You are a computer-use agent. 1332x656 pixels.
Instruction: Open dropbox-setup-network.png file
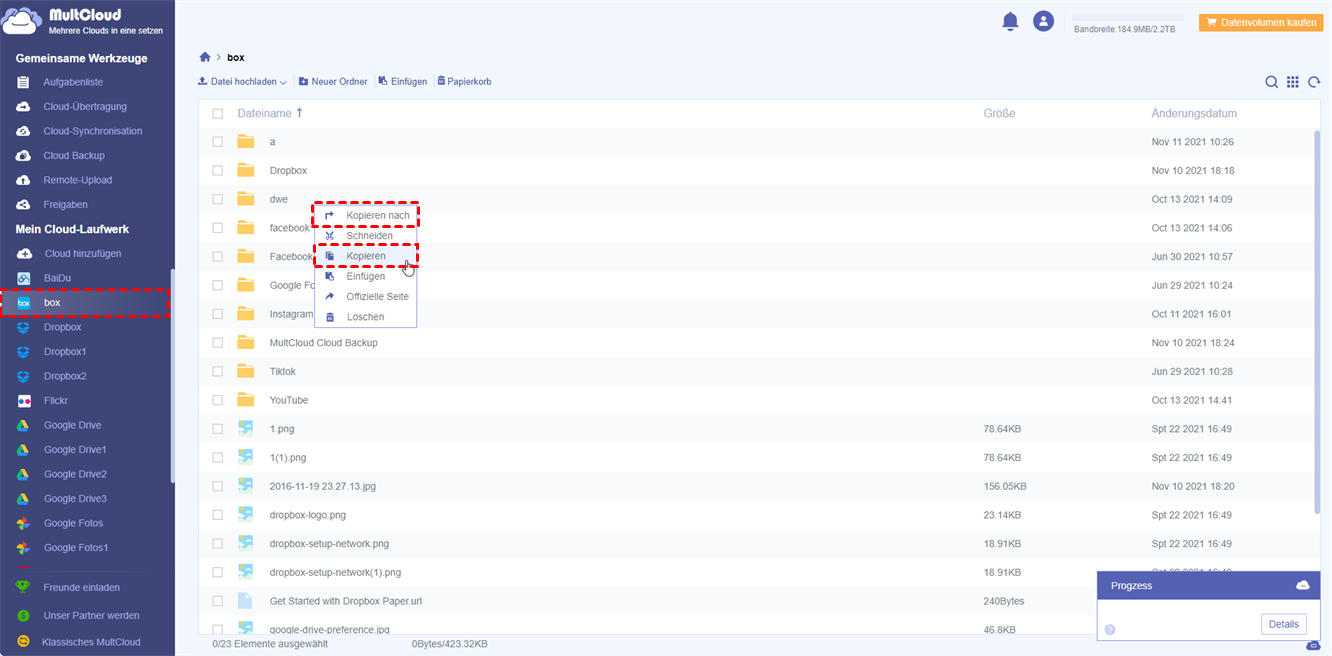[329, 544]
